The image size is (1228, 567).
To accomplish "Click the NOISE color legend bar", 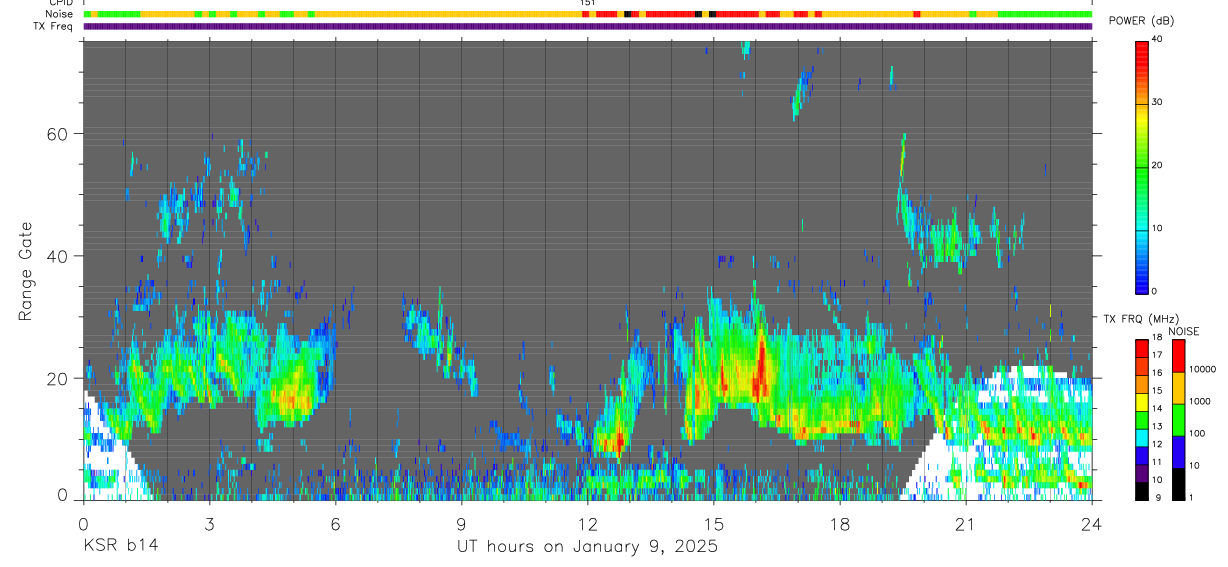I will tap(1178, 419).
